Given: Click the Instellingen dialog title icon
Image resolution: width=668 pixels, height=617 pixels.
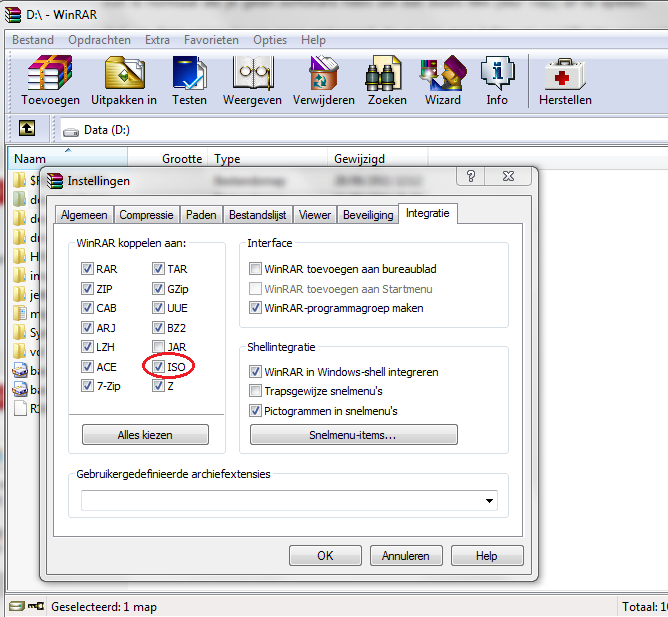Looking at the screenshot, I should (55, 181).
